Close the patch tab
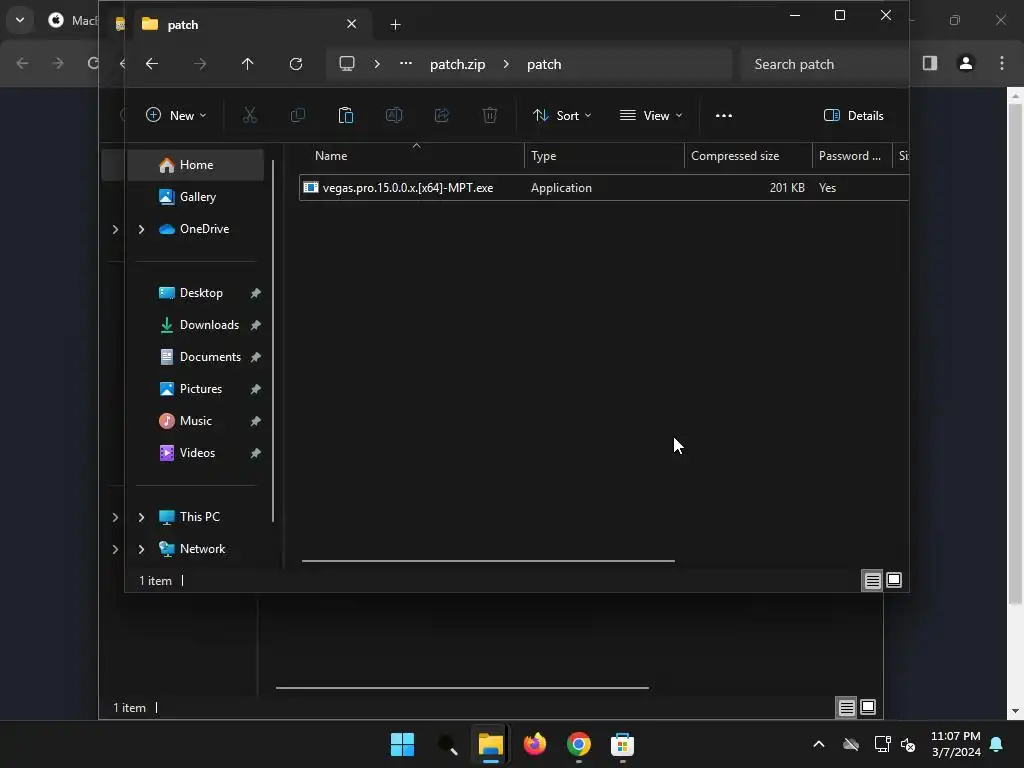 (351, 24)
